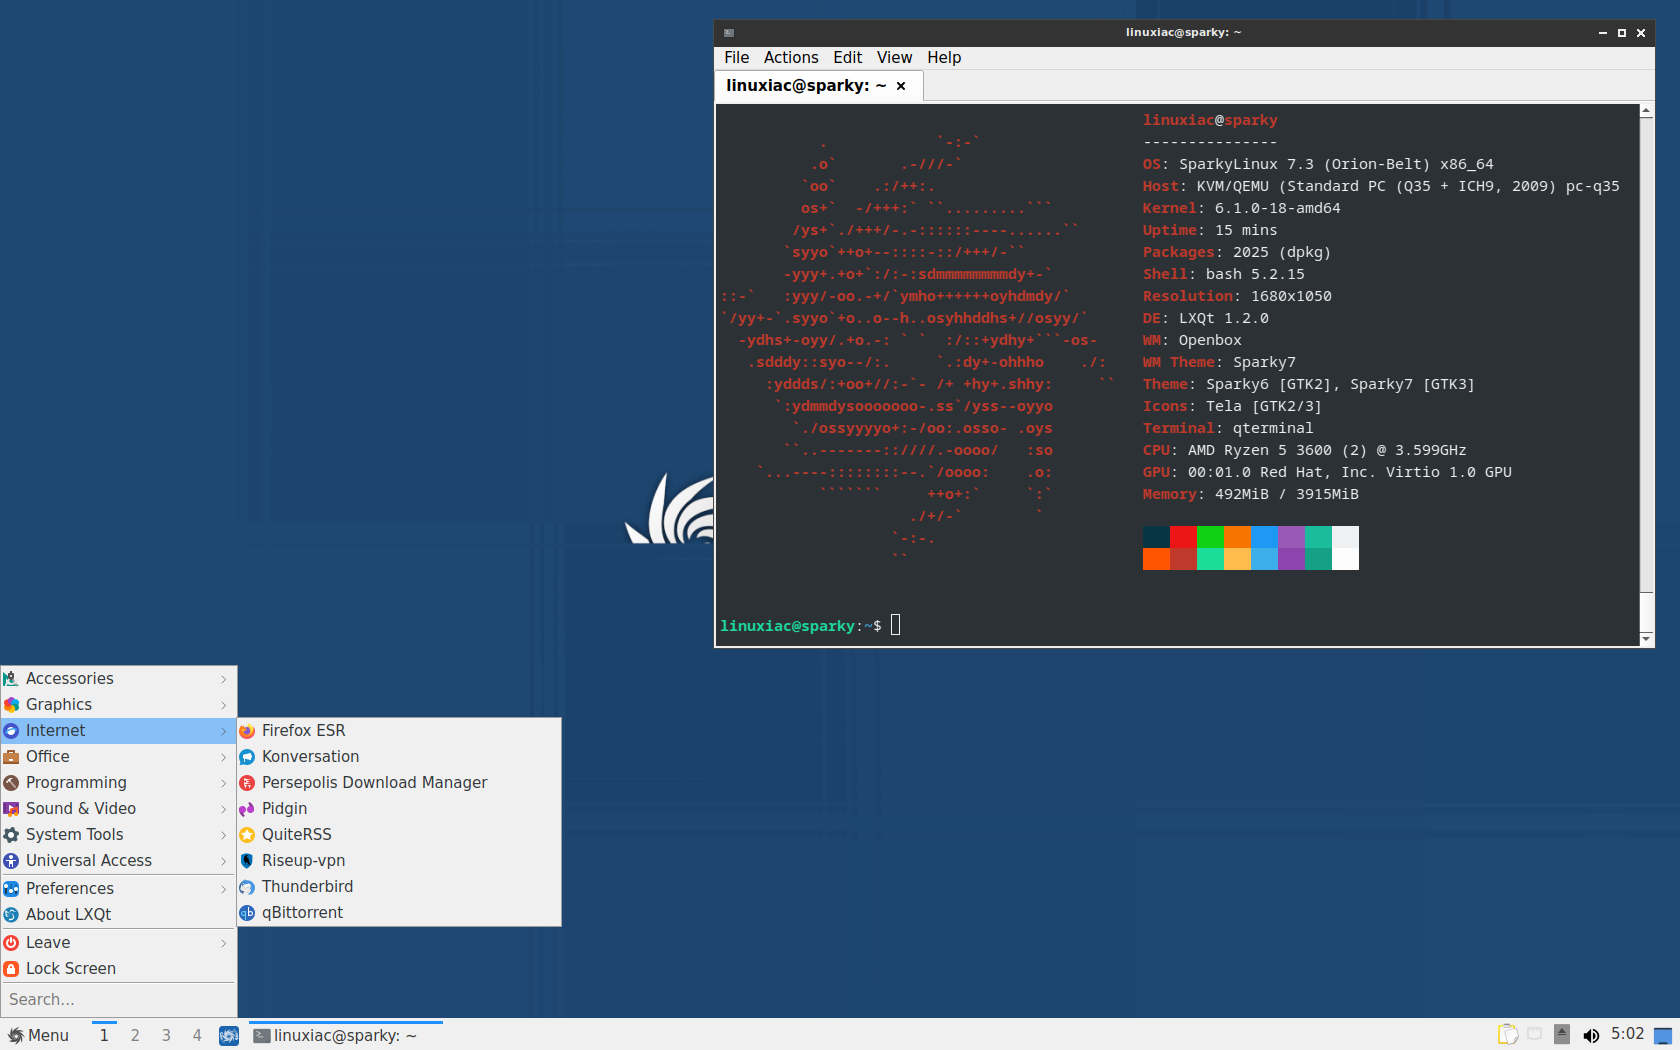The width and height of the screenshot is (1680, 1050).
Task: Switch to virtual desktop 3
Action: (166, 1036)
